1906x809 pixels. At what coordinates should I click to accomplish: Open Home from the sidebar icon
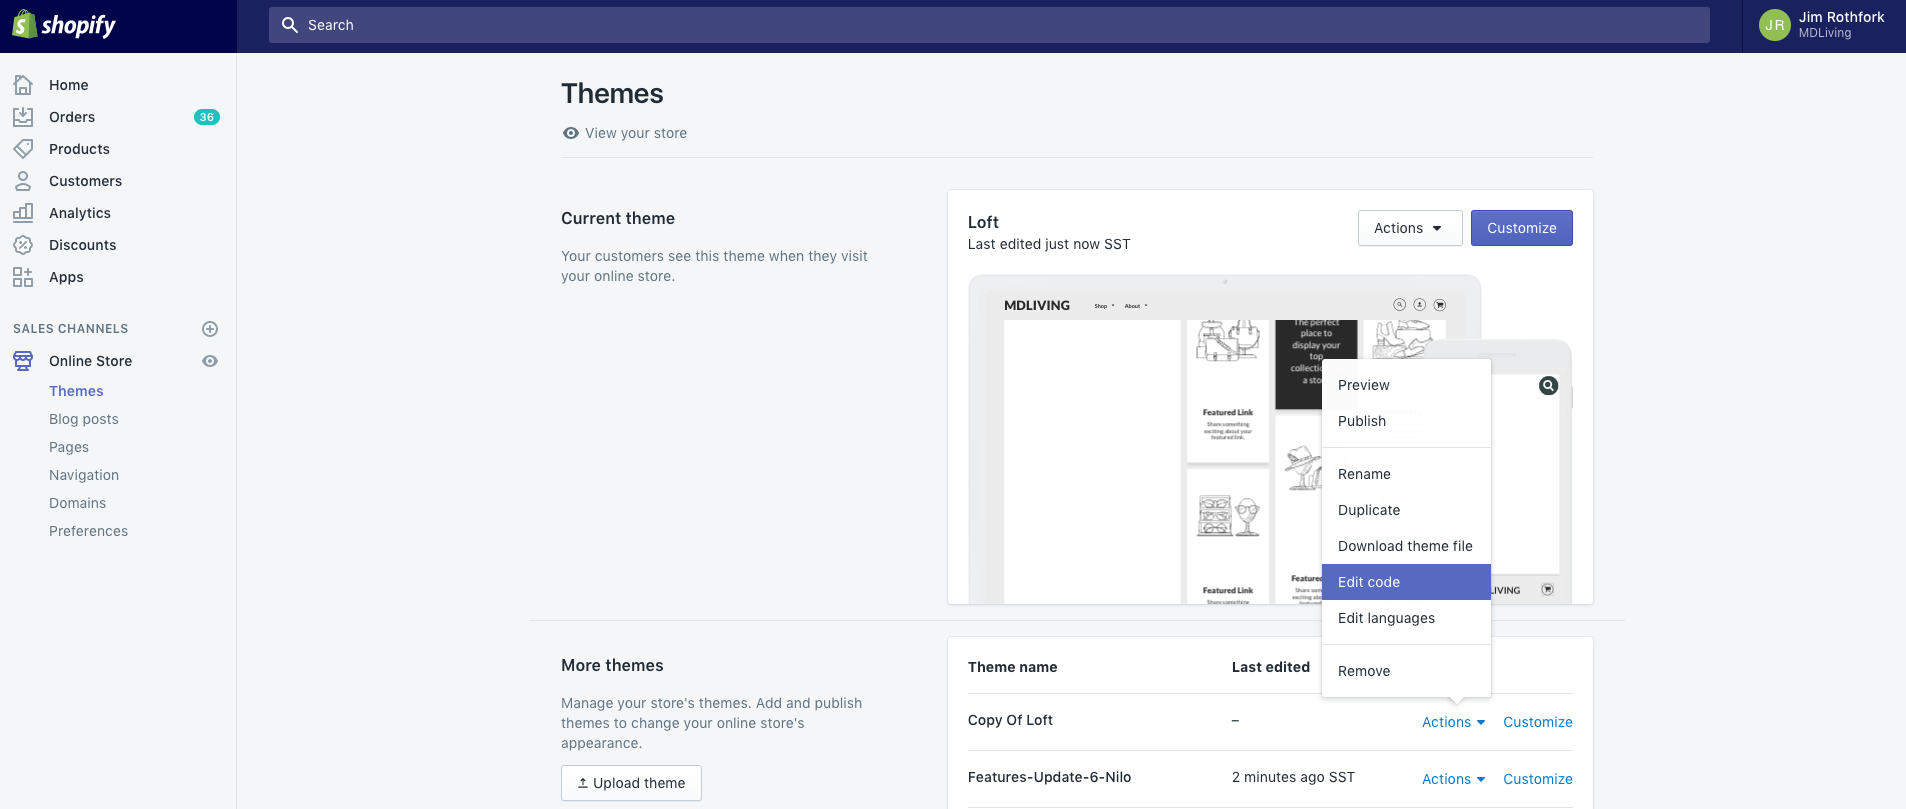(x=23, y=85)
